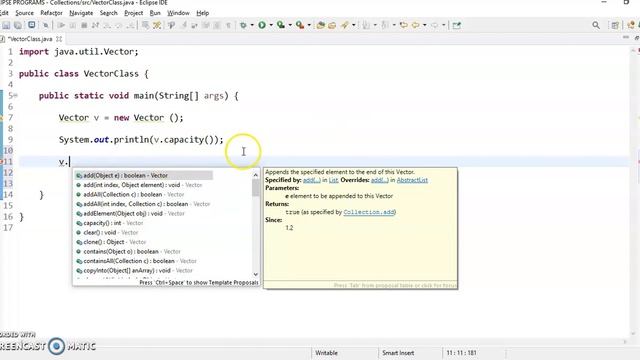The width and height of the screenshot is (640, 360).
Task: Close the VectorClass.java tab
Action: click(x=59, y=39)
